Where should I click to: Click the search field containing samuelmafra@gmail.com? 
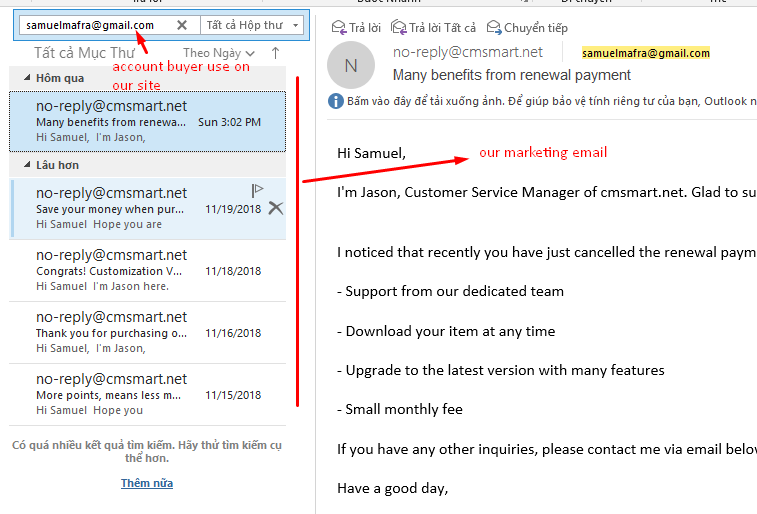[x=95, y=25]
